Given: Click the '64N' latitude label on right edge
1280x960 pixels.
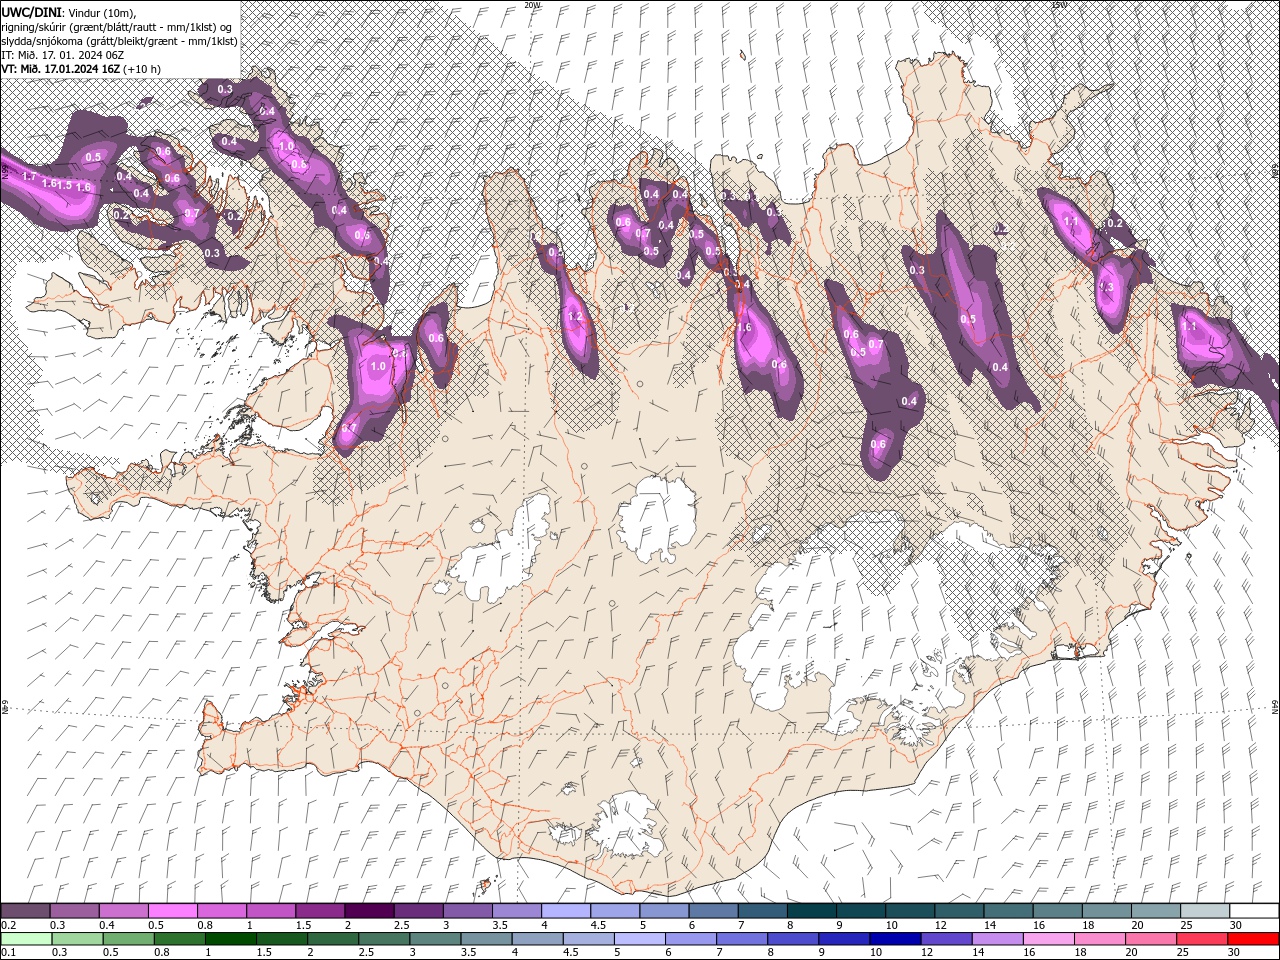Looking at the screenshot, I should point(1275,709).
